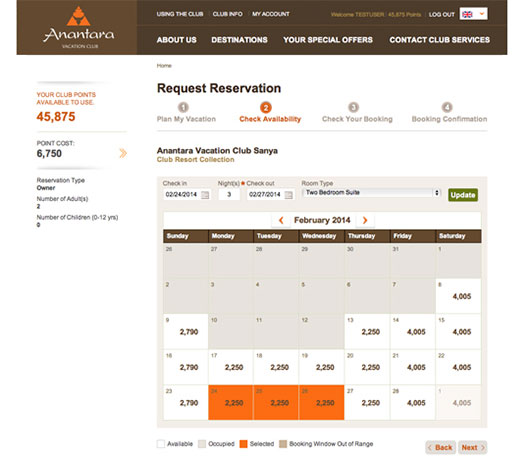Click the 6,750 point cost value
The image size is (530, 459).
click(49, 153)
